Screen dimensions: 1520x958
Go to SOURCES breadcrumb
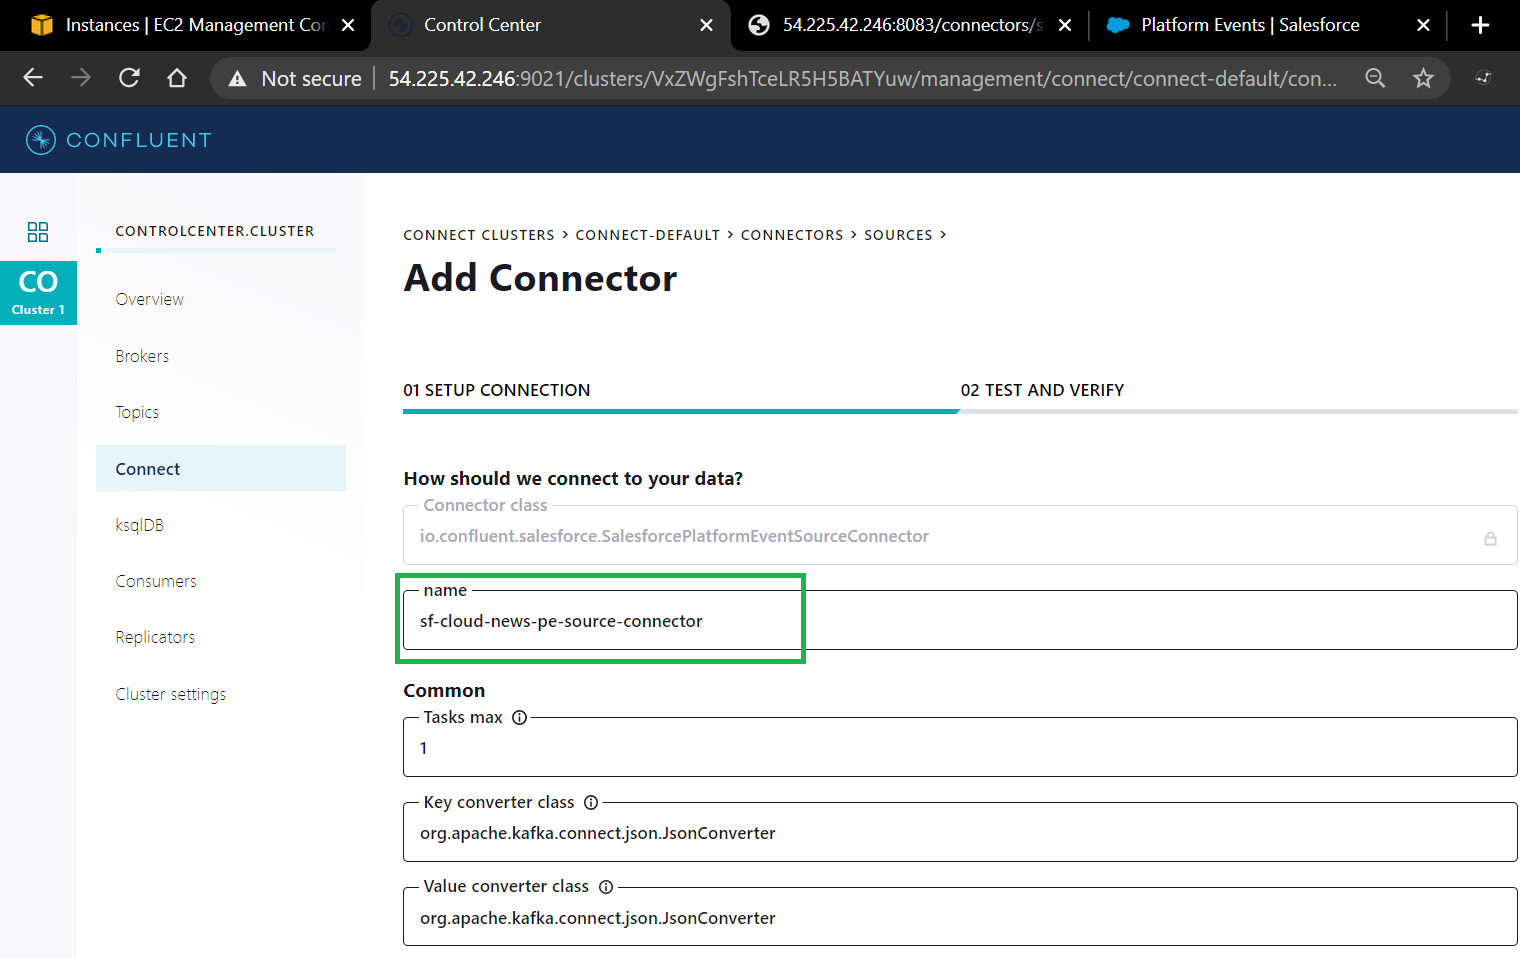898,235
